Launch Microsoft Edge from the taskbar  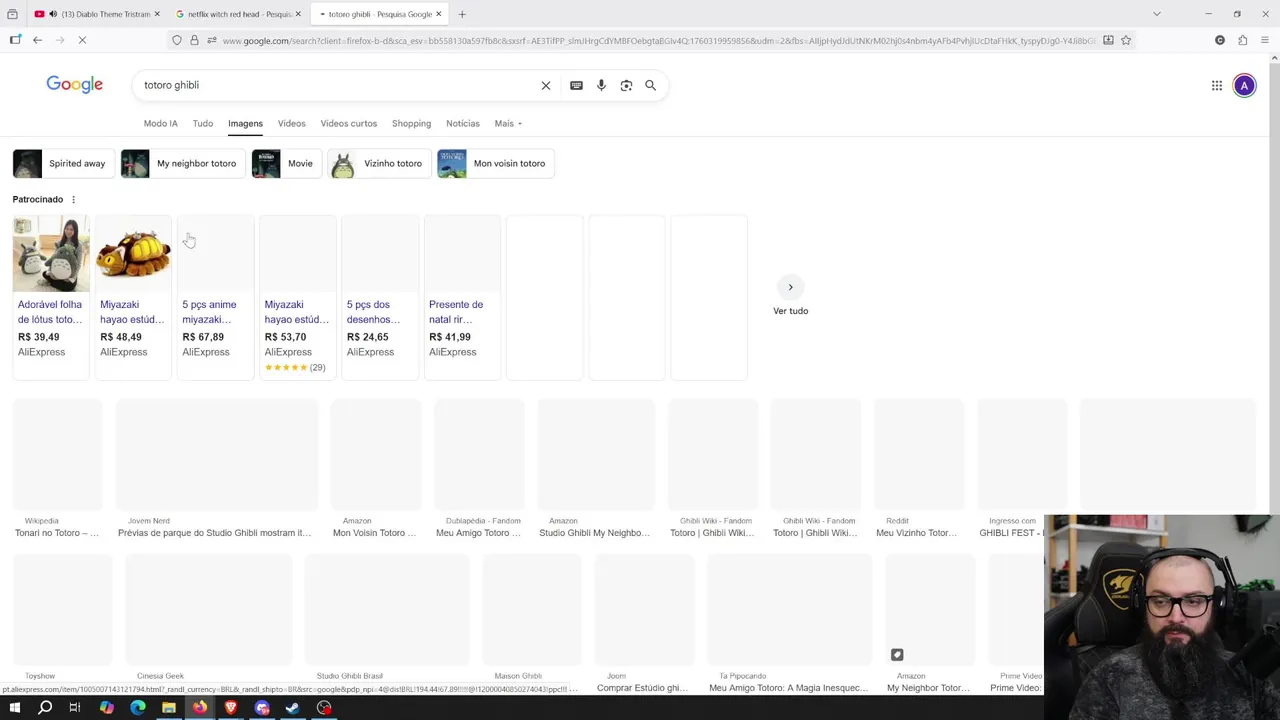click(x=138, y=708)
